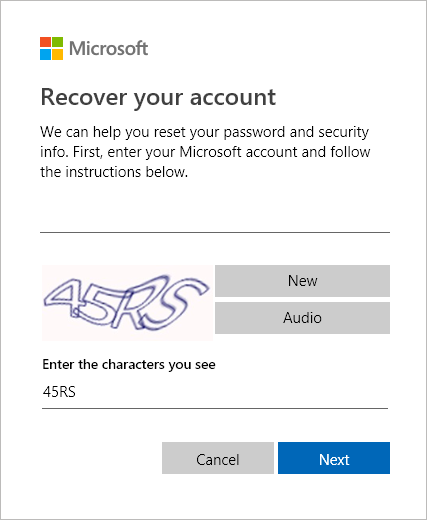Click the word instructions in the description
Viewport: 427px width, 520px height.
pyautogui.click(x=103, y=172)
